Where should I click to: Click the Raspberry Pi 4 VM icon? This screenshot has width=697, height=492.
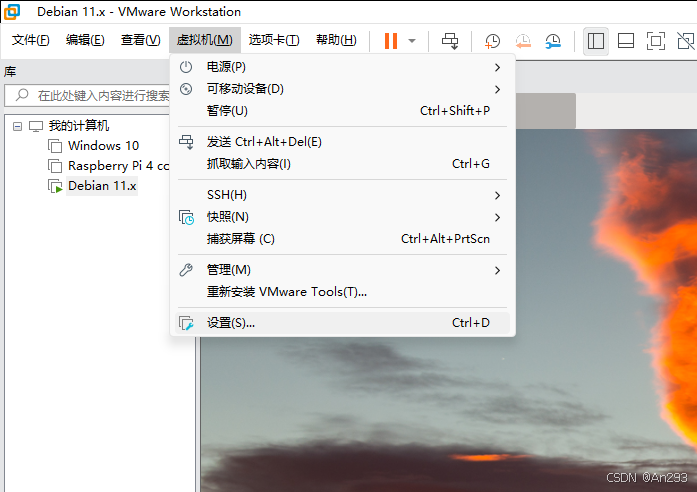tap(55, 166)
